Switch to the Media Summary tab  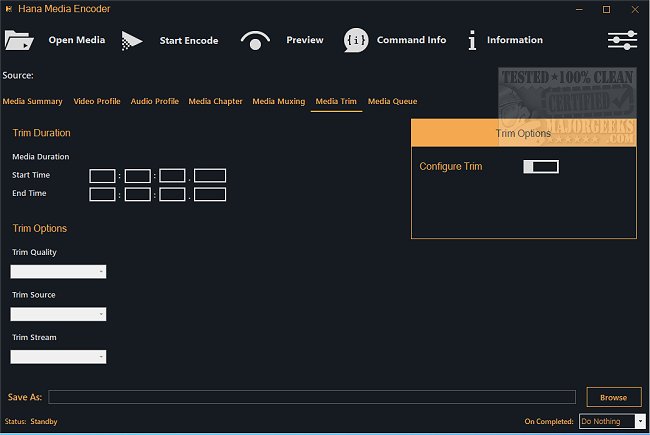pyautogui.click(x=32, y=101)
